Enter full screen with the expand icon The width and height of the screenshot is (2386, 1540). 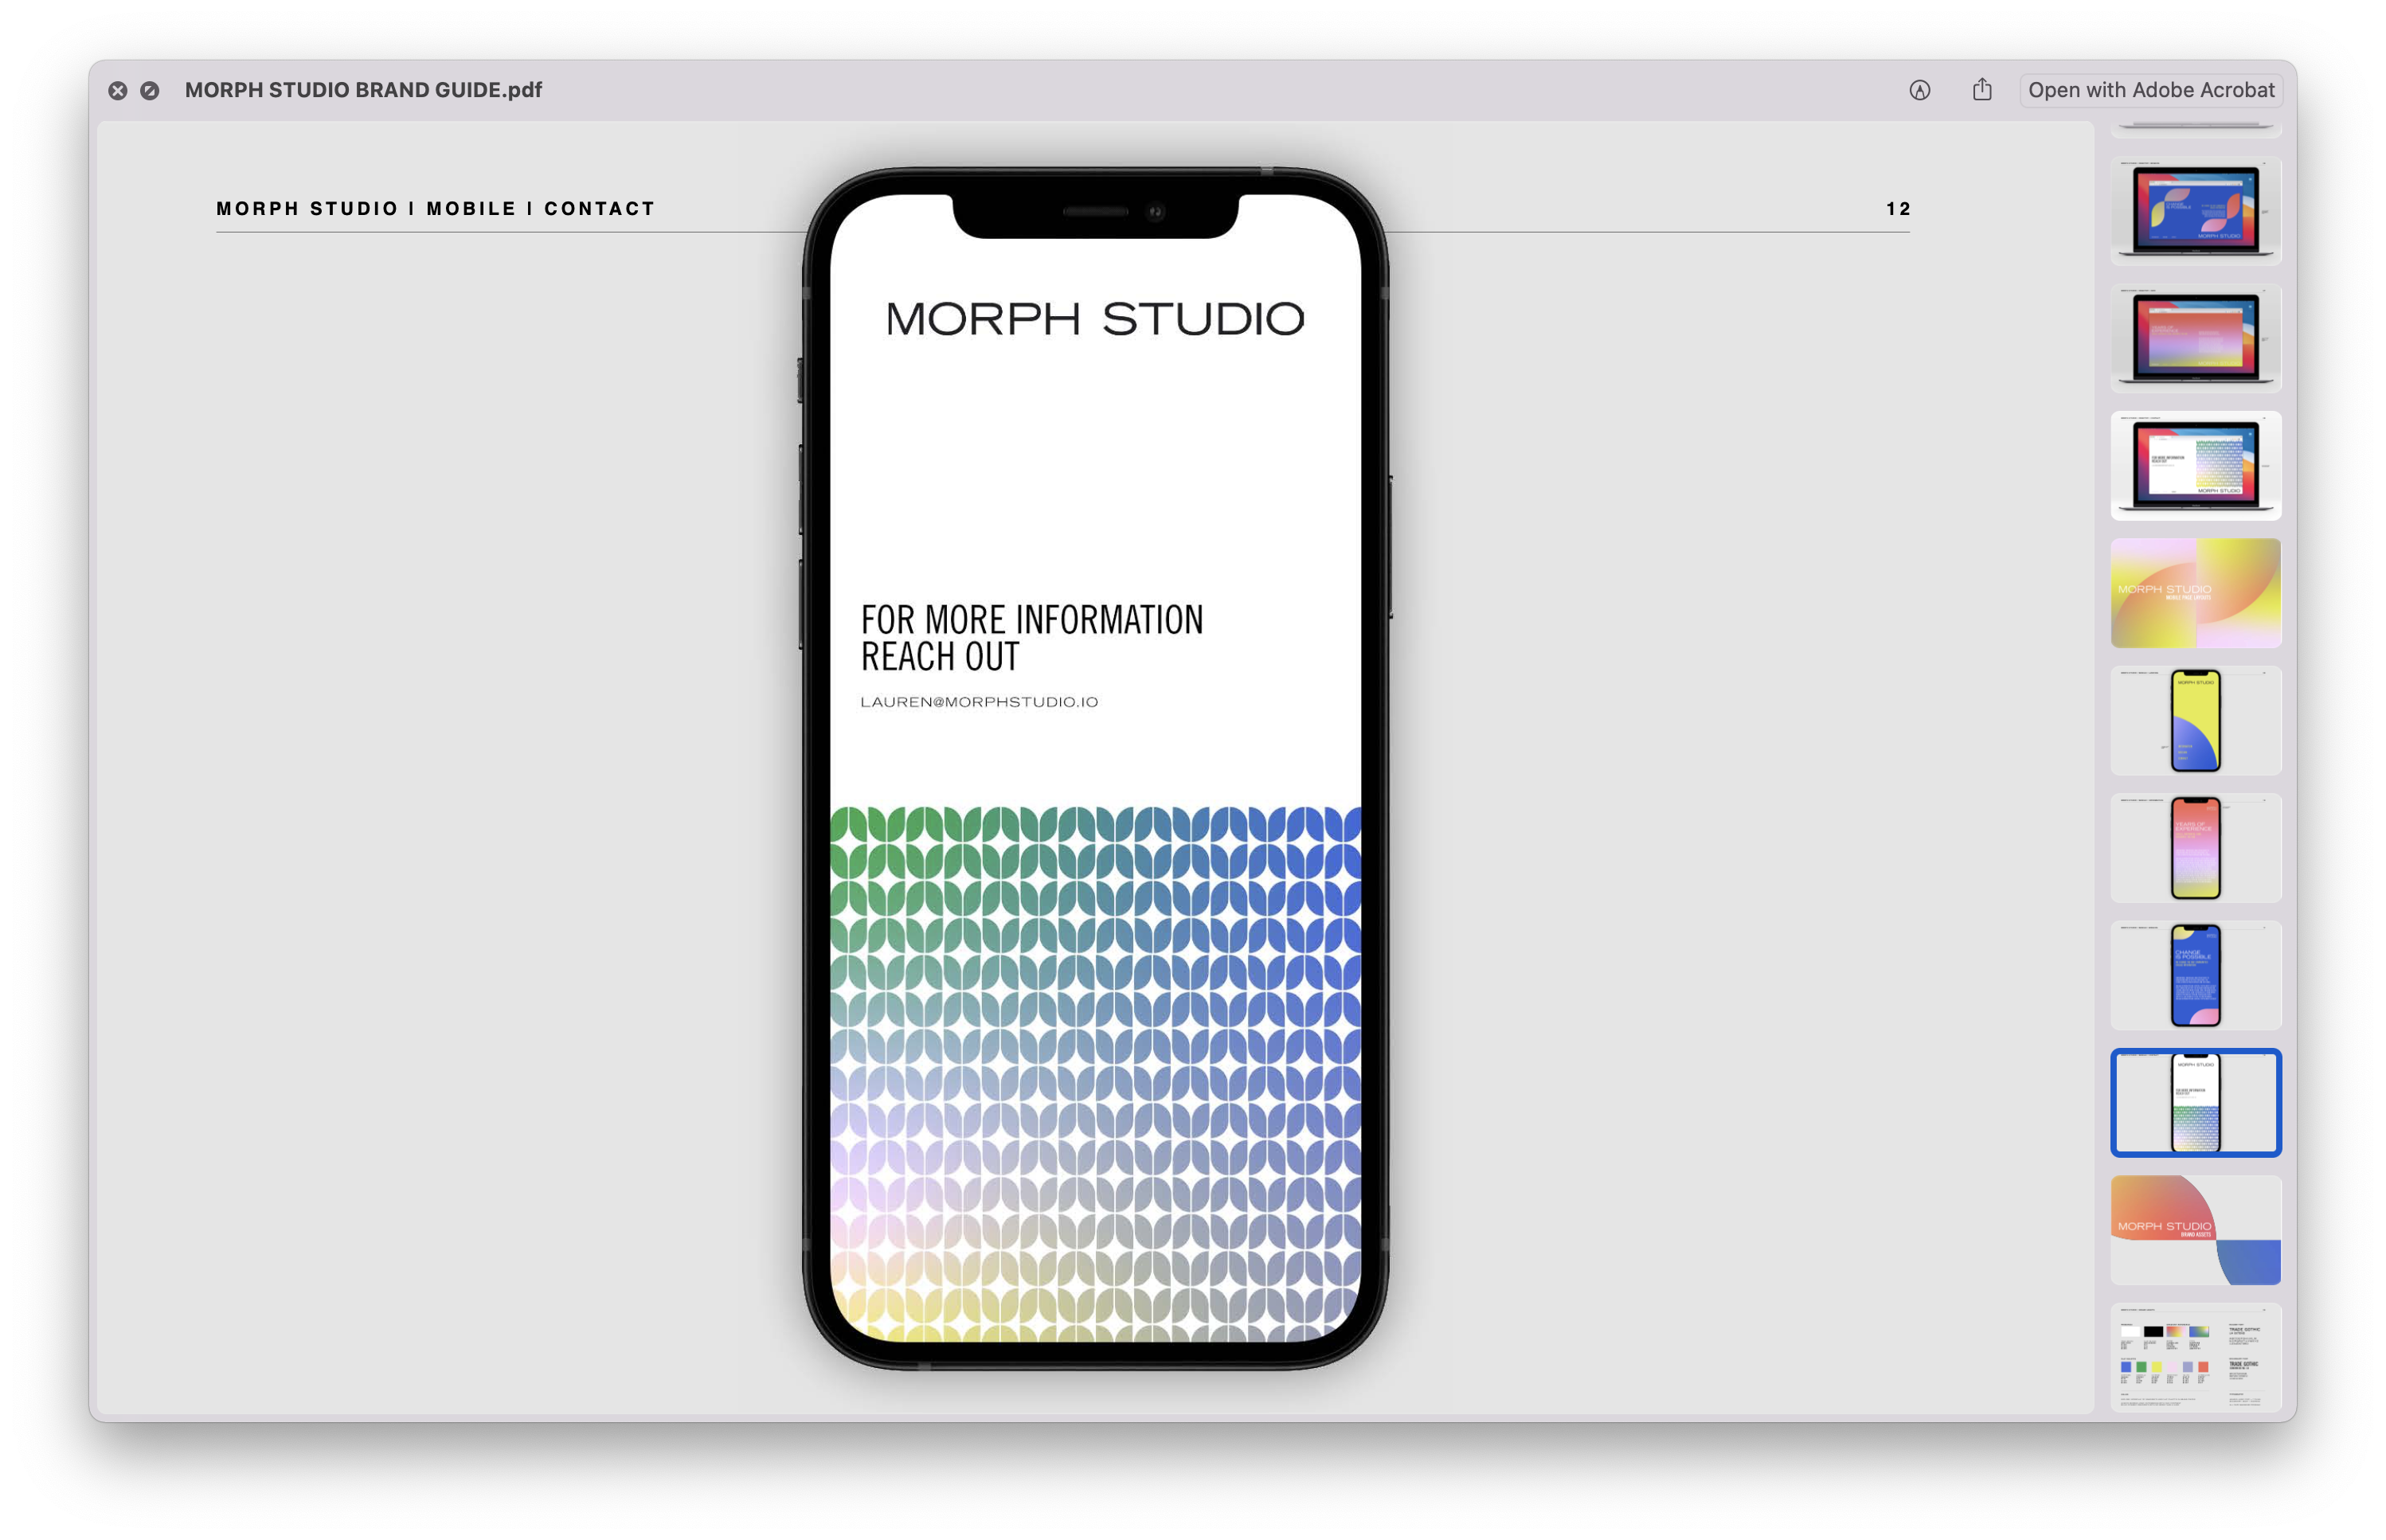click(149, 90)
